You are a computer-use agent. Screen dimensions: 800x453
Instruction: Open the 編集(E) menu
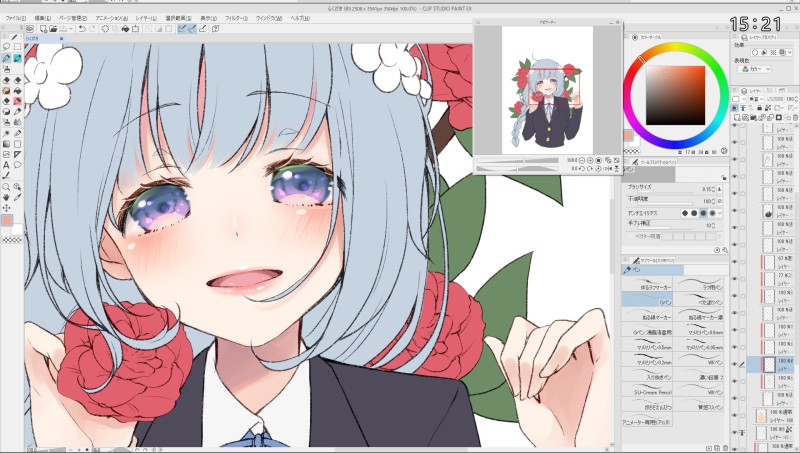coord(42,18)
